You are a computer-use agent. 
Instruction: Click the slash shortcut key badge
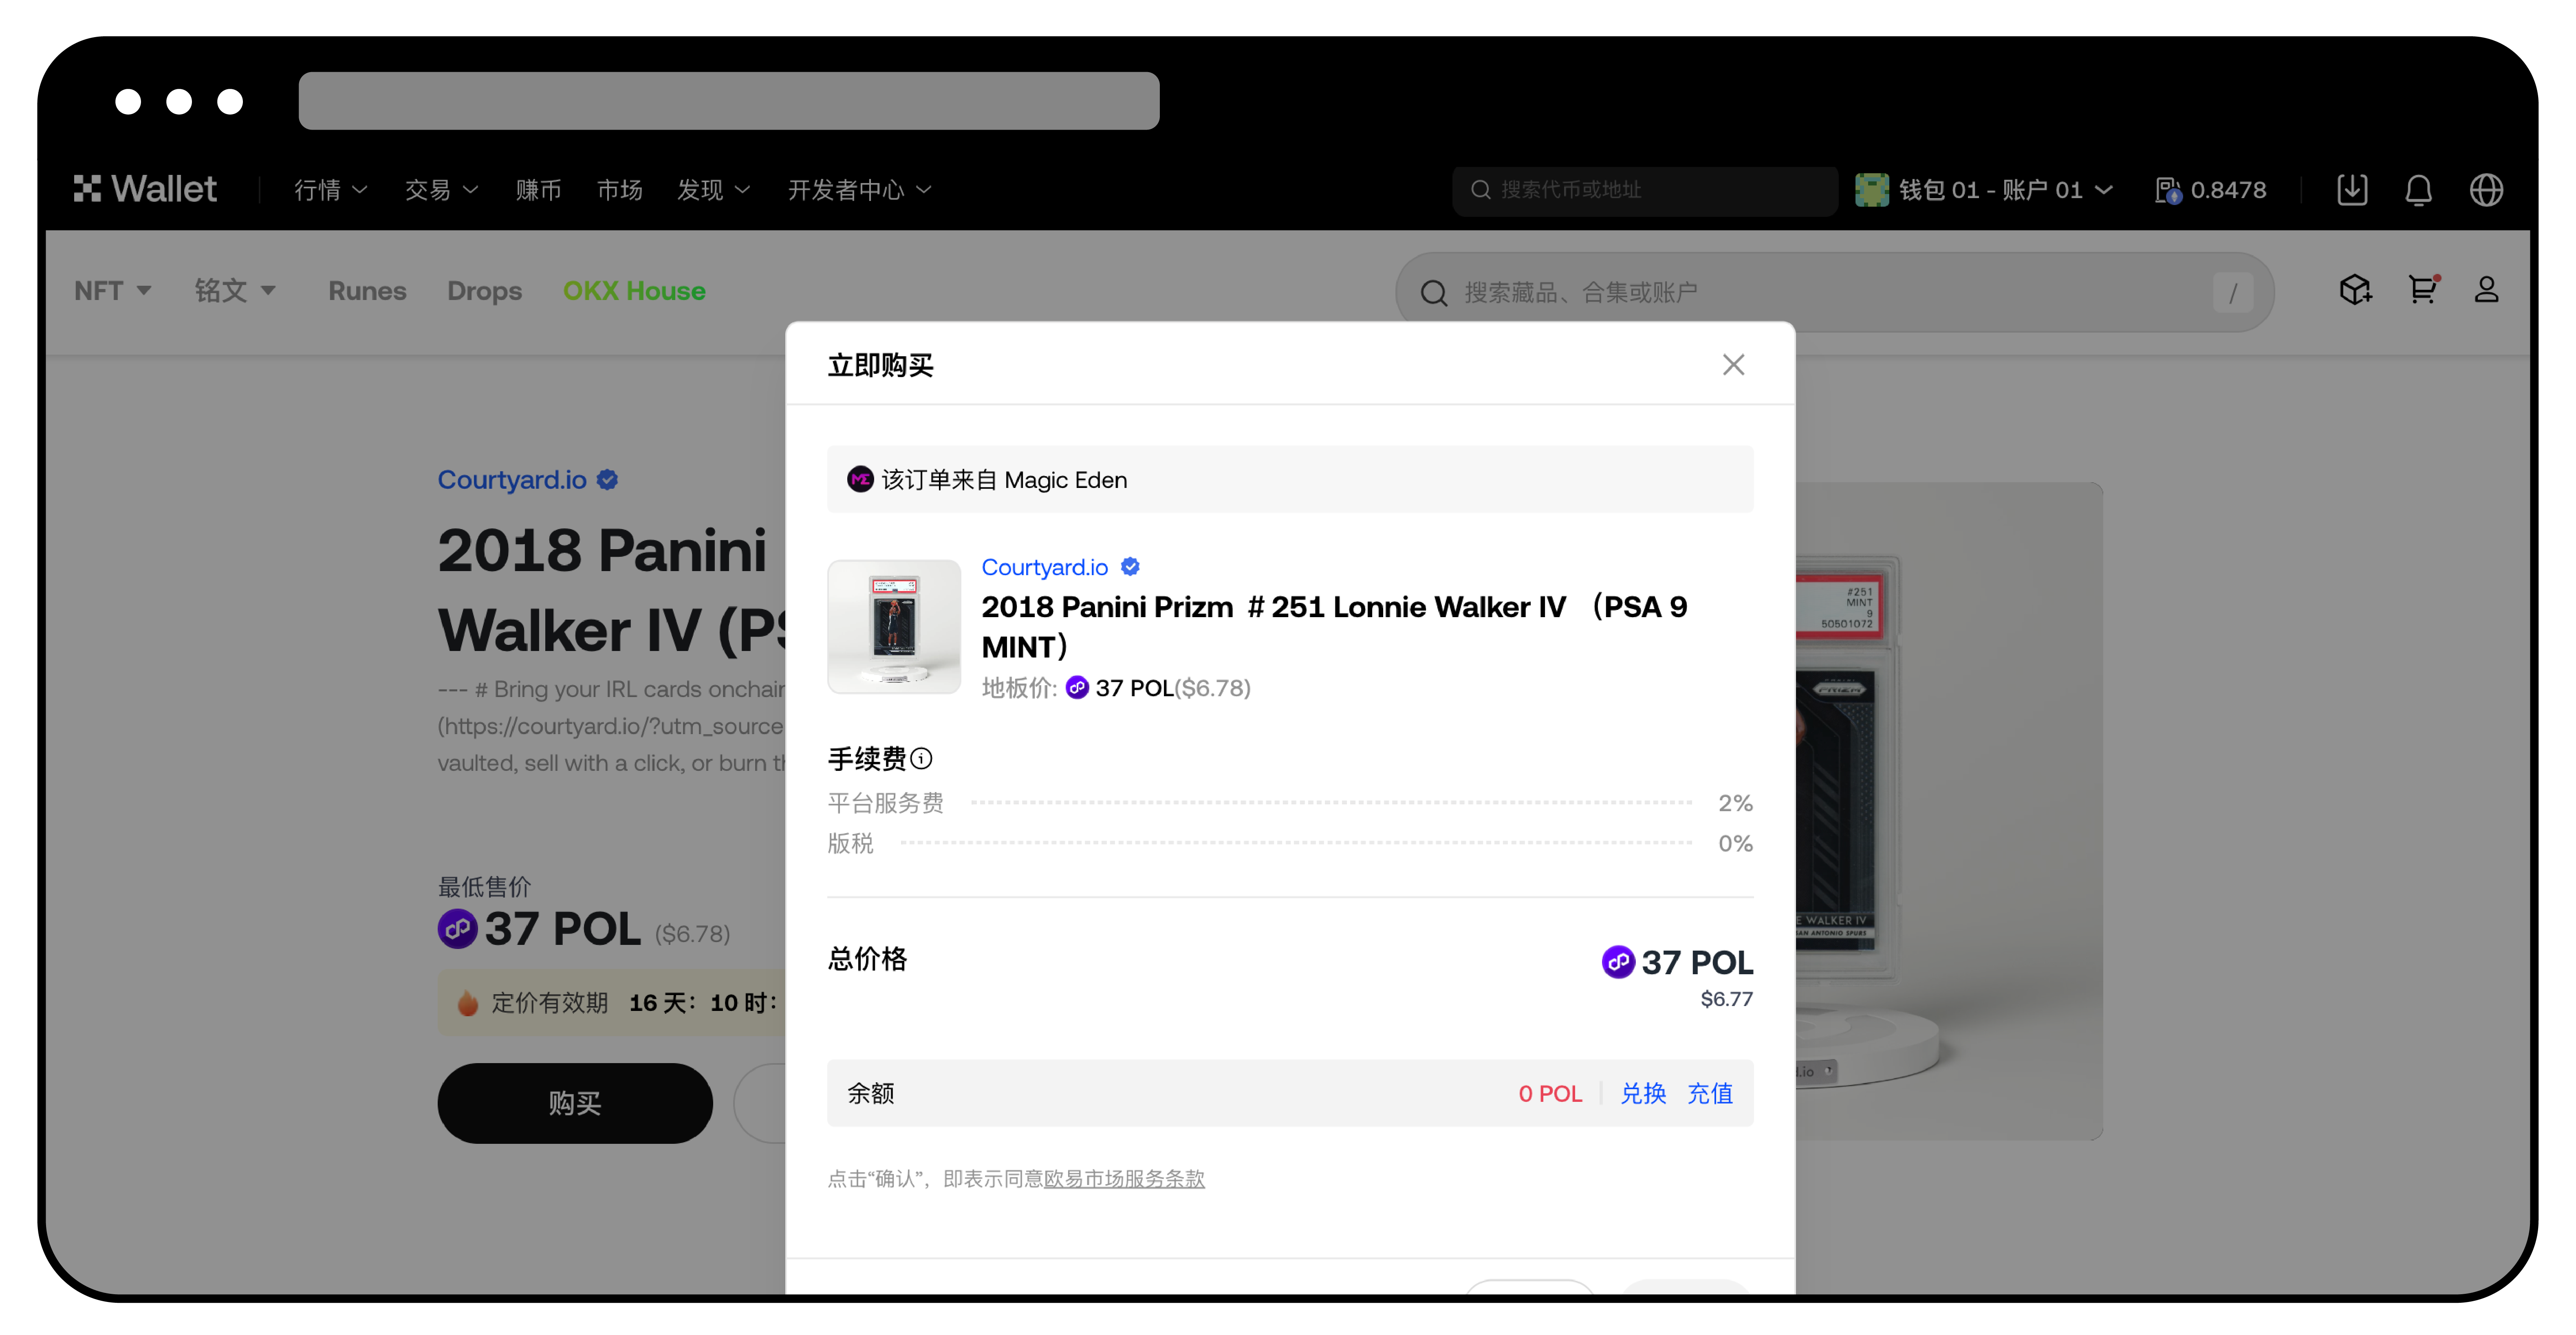tap(2232, 293)
